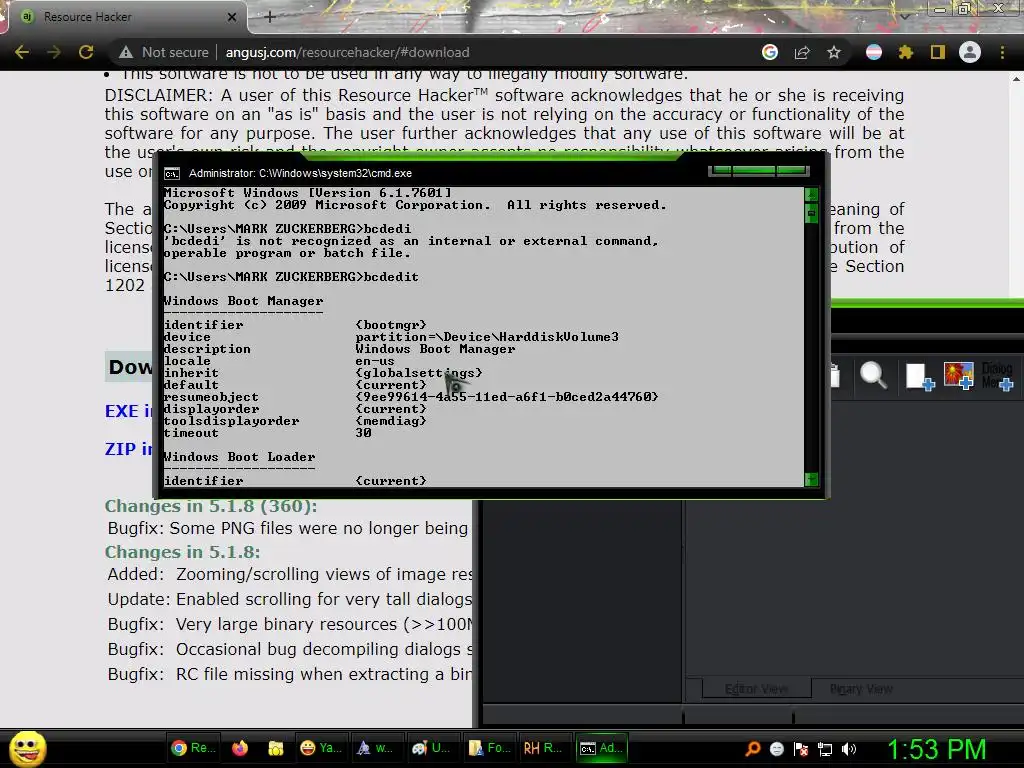Screen dimensions: 1024x768
Task: Click the cmd window scrollbar up arrow
Action: click(811, 195)
